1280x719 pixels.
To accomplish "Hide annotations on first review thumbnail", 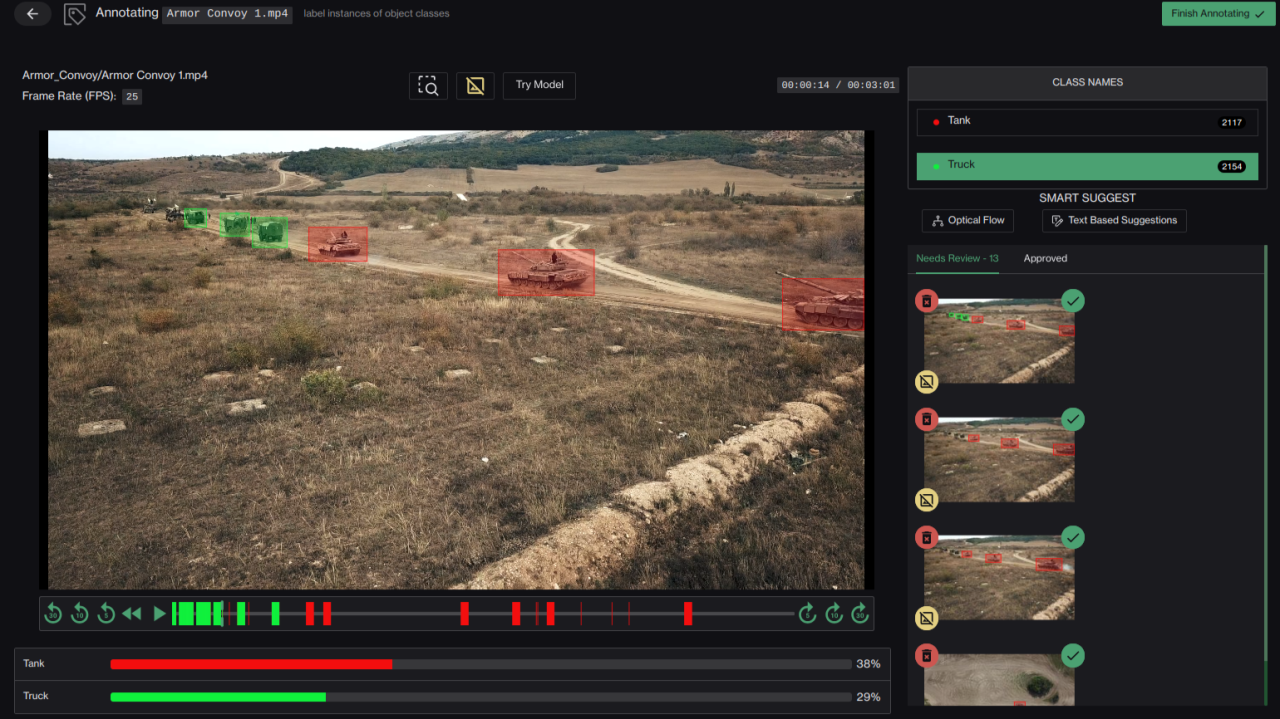I will coord(927,381).
